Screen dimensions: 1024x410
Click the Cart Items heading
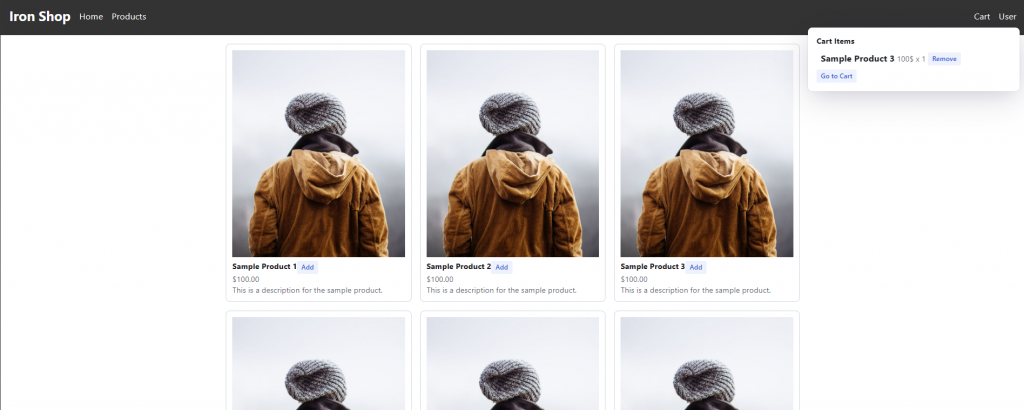point(835,41)
